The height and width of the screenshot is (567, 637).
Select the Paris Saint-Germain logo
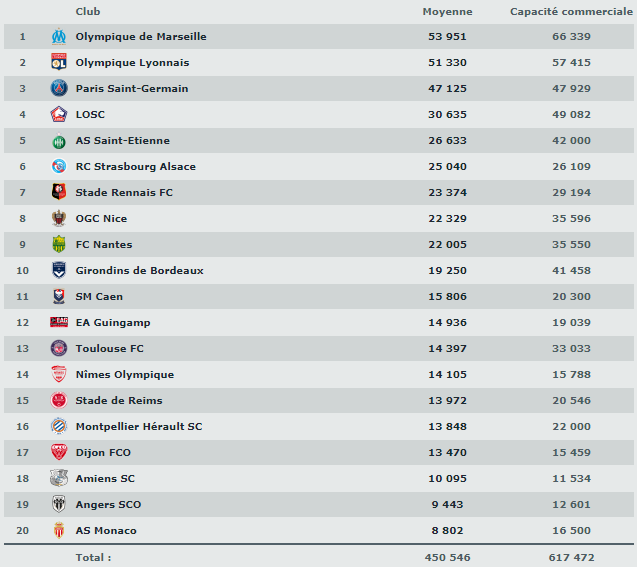point(58,88)
